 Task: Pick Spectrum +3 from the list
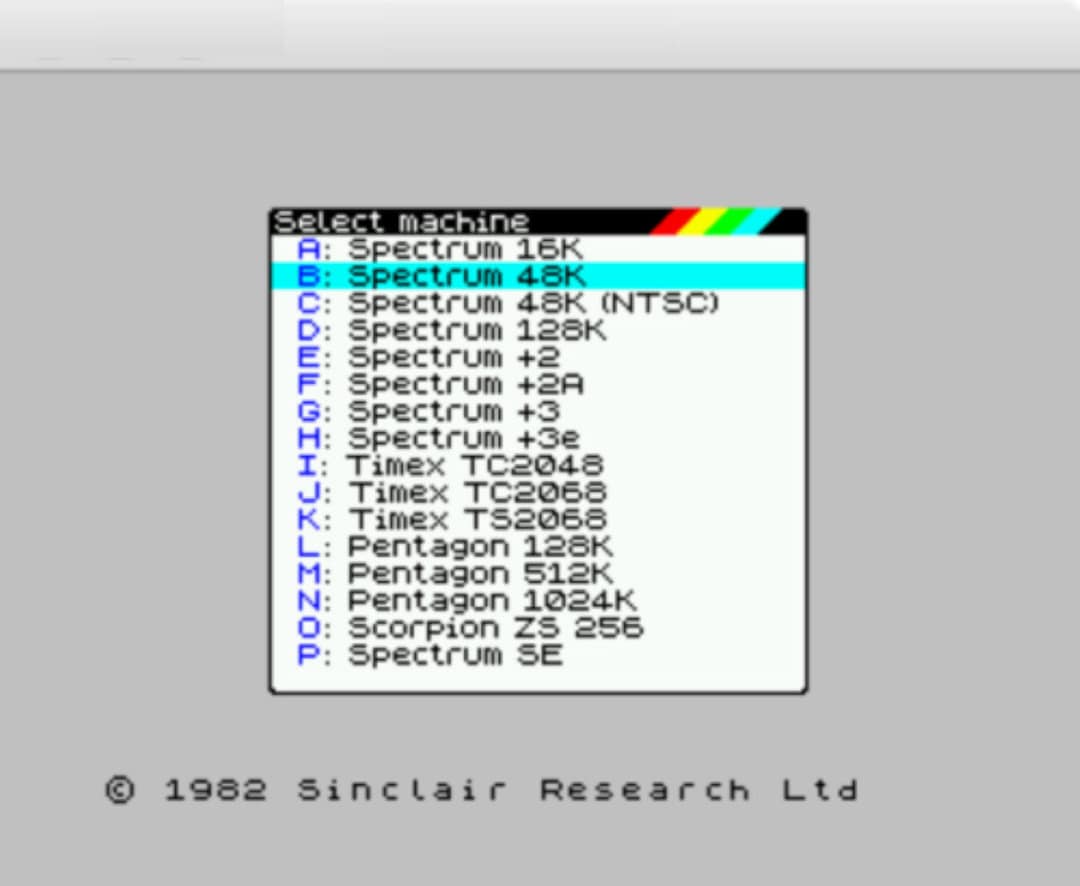coord(430,411)
